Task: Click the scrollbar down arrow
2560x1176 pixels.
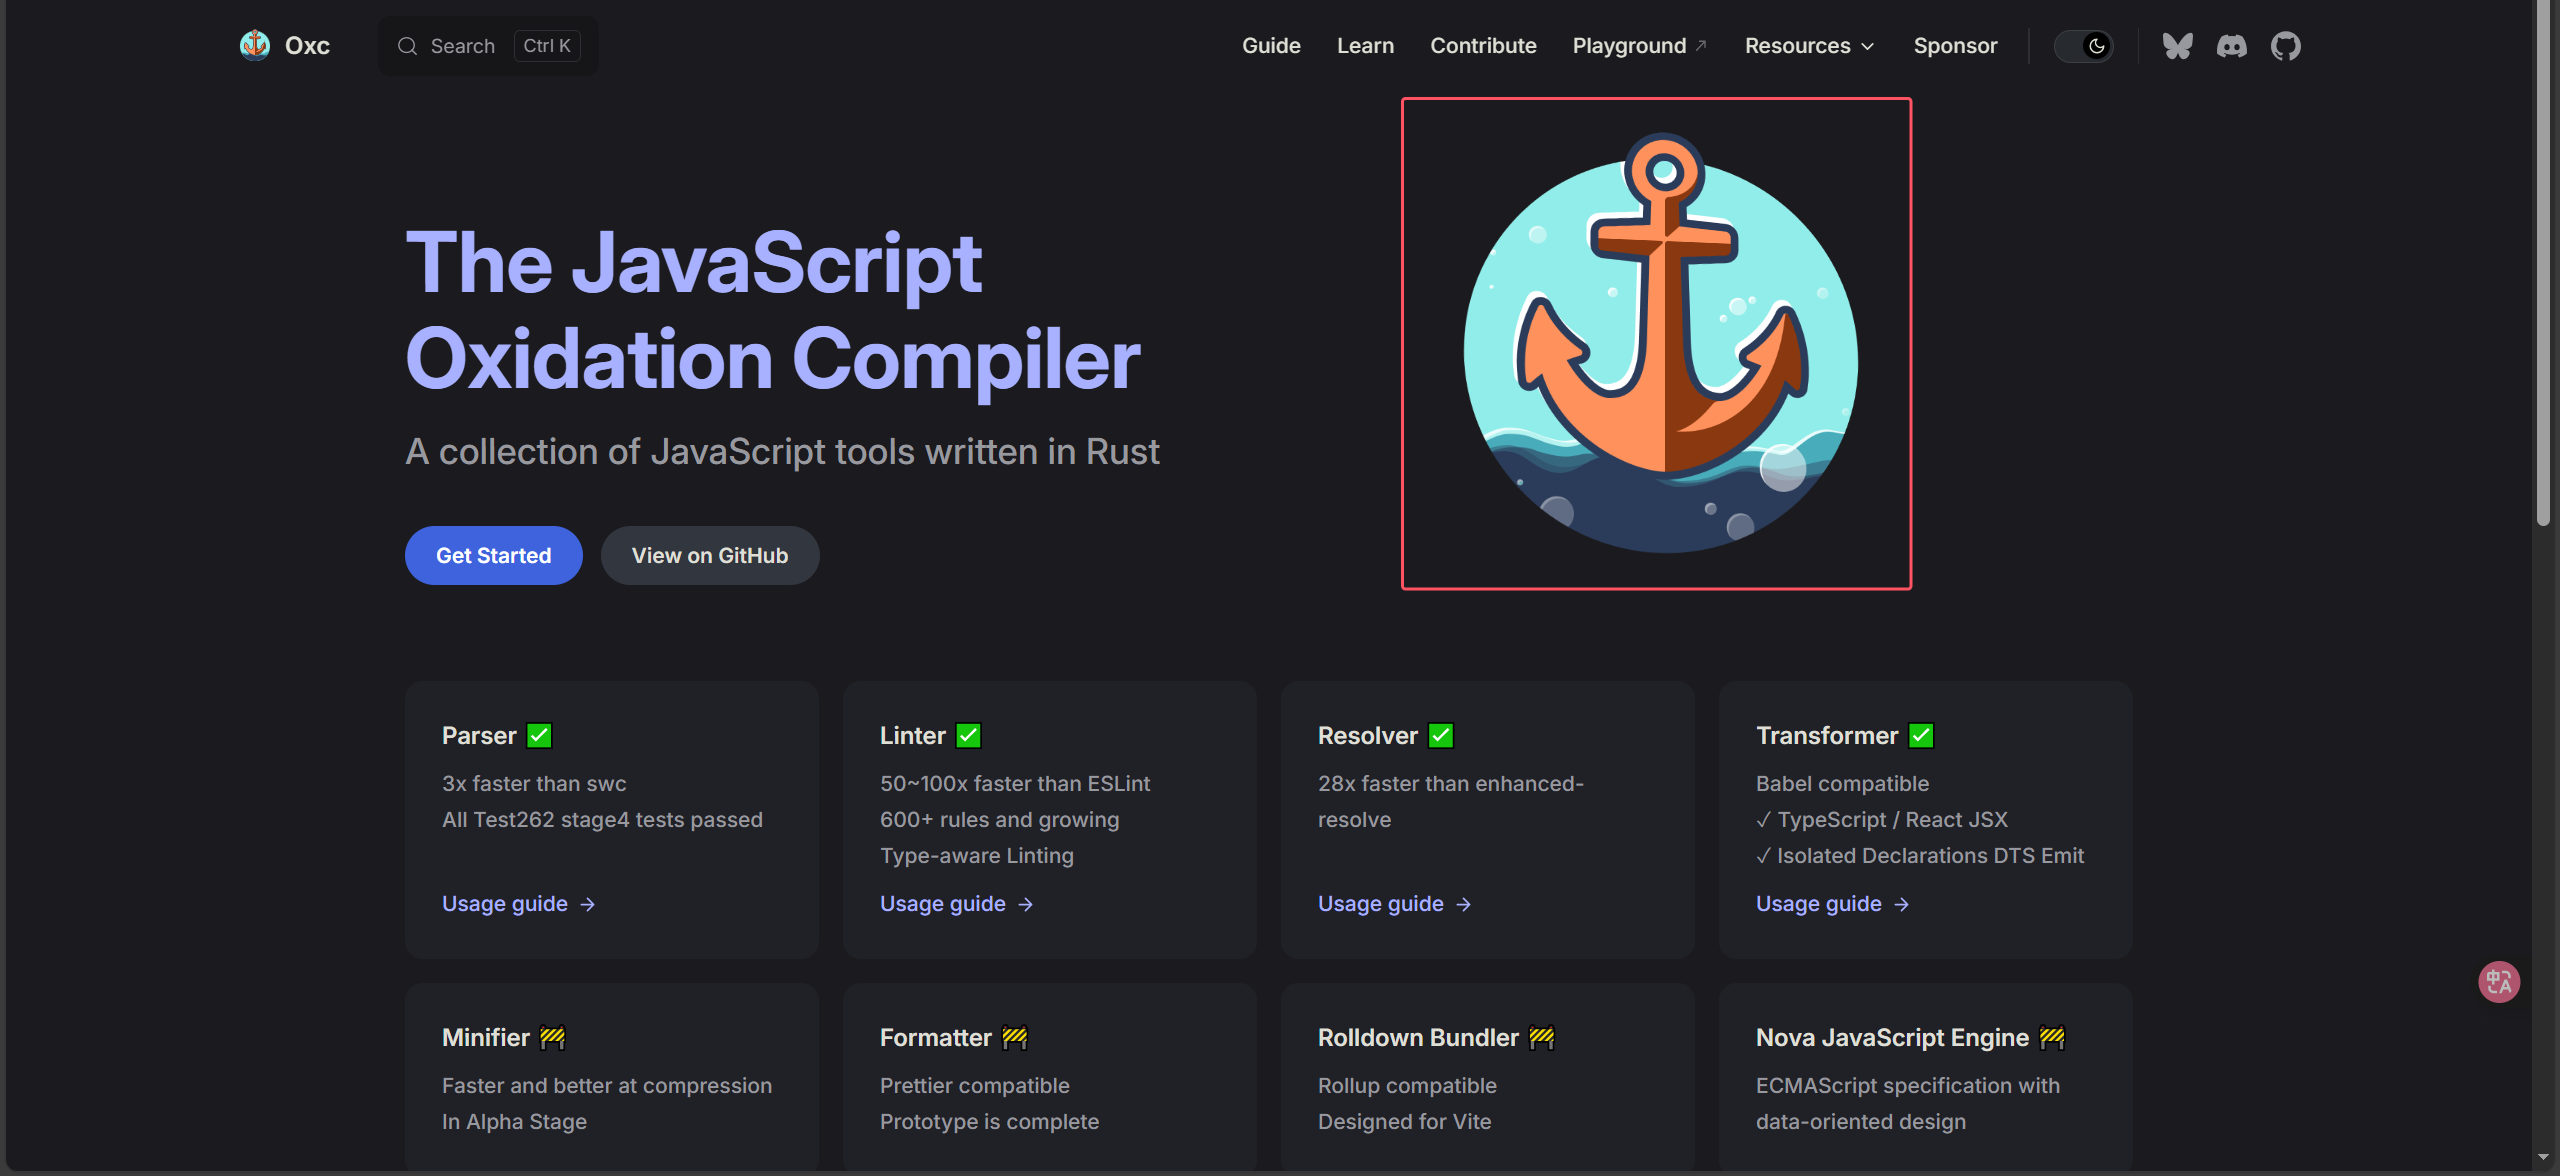Action: click(2543, 1157)
